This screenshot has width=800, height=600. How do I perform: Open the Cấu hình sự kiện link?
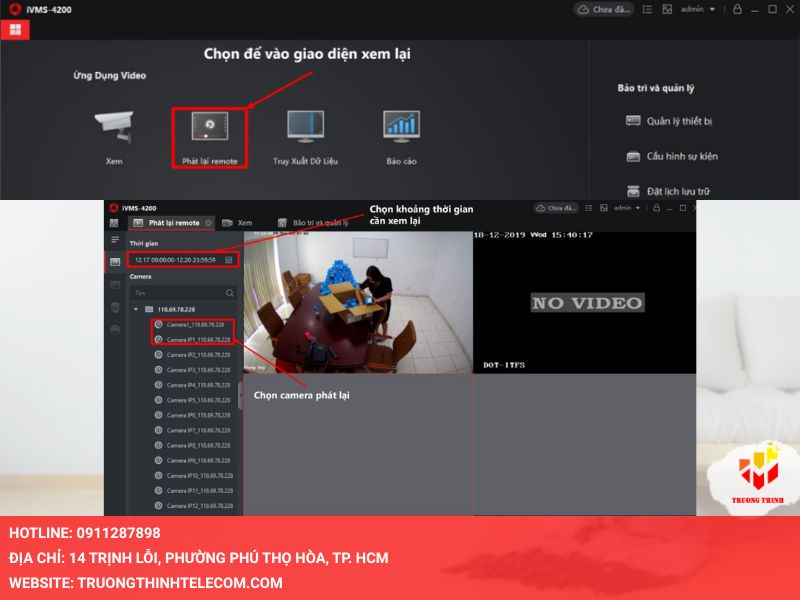click(682, 156)
